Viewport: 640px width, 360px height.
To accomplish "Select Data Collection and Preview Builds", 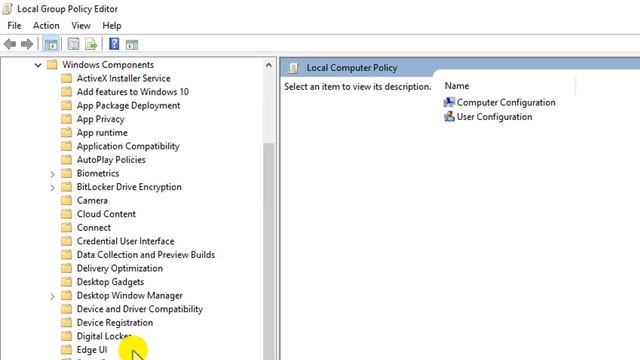I will pyautogui.click(x=146, y=255).
